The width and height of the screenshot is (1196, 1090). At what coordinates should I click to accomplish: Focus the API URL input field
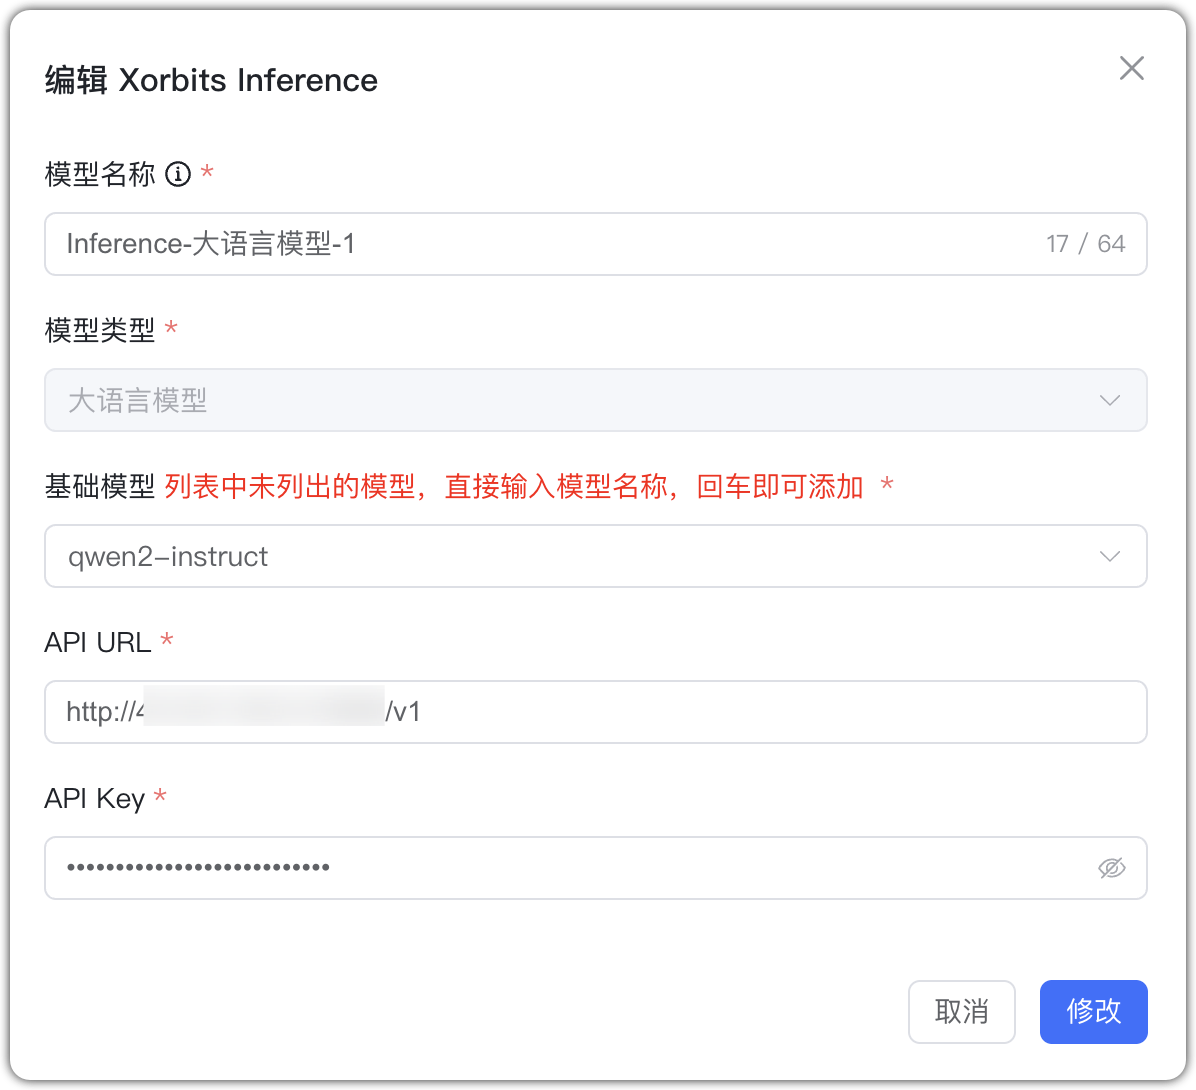coord(596,712)
